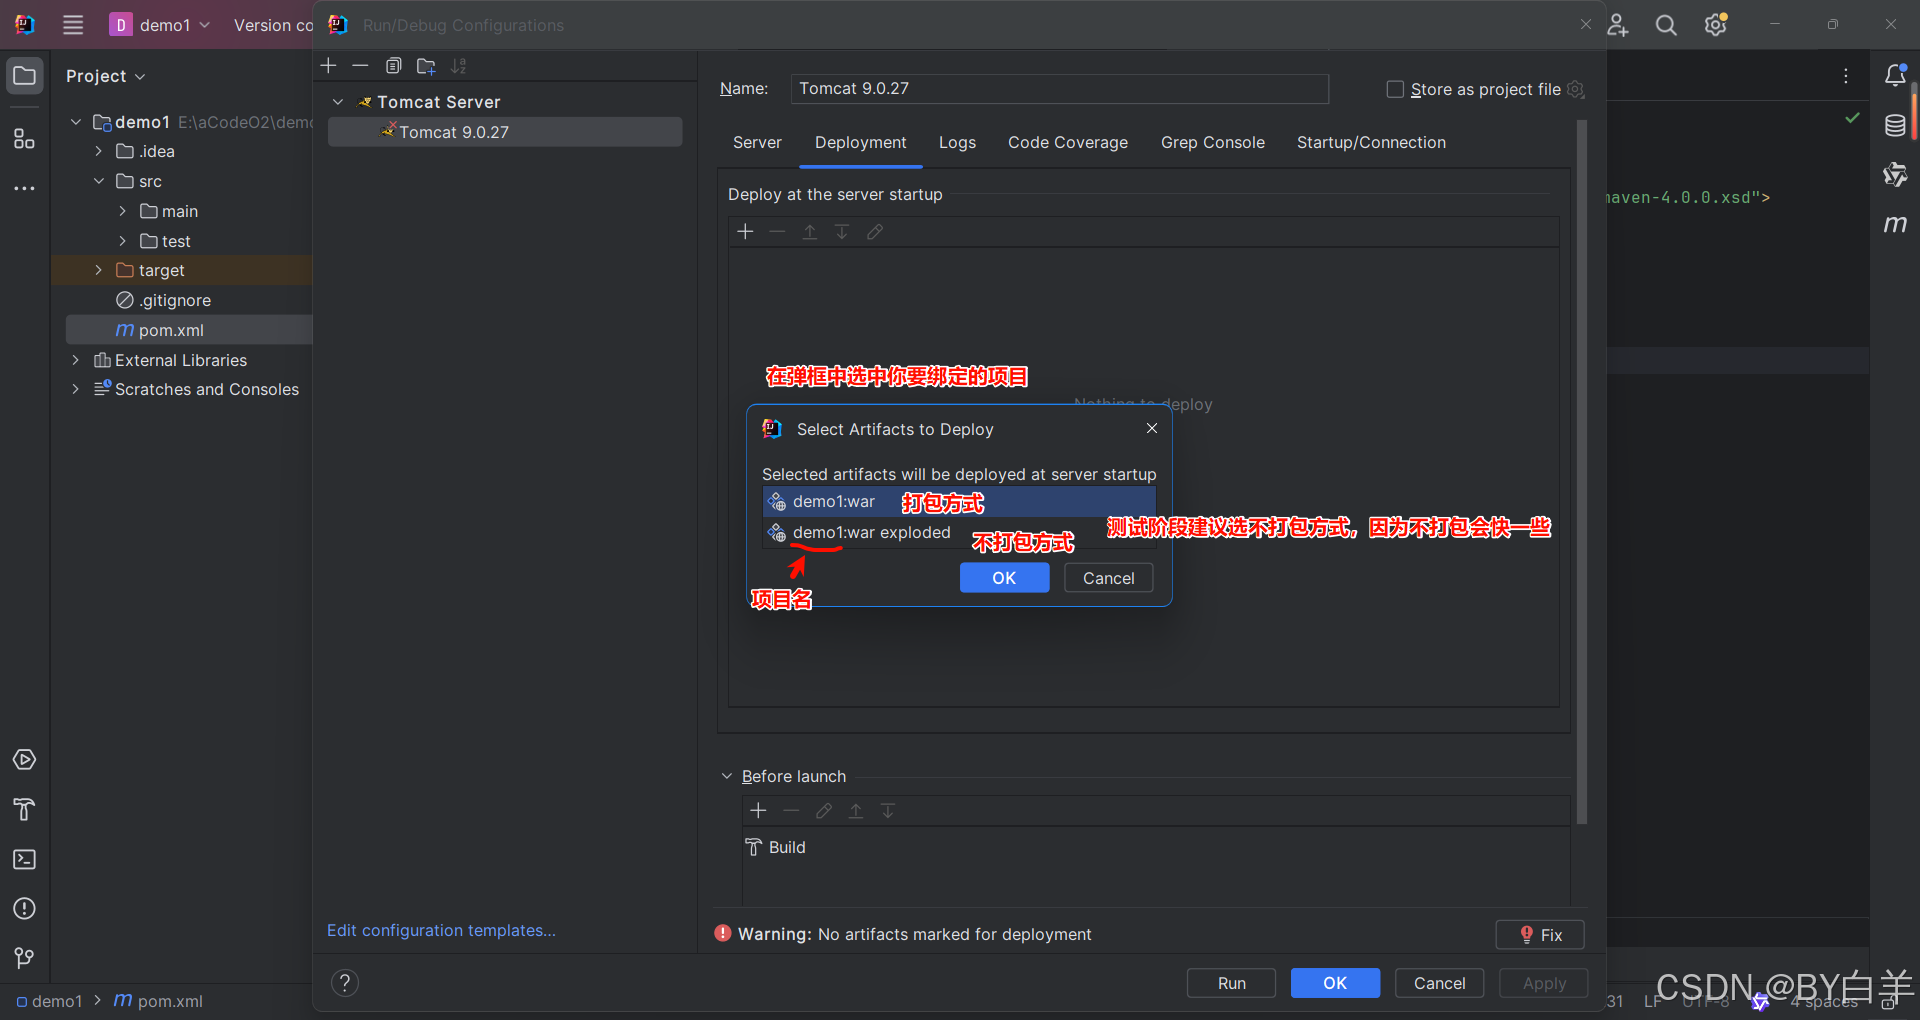Collapse the src folder
Viewport: 1920px width, 1020px height.
click(x=99, y=181)
